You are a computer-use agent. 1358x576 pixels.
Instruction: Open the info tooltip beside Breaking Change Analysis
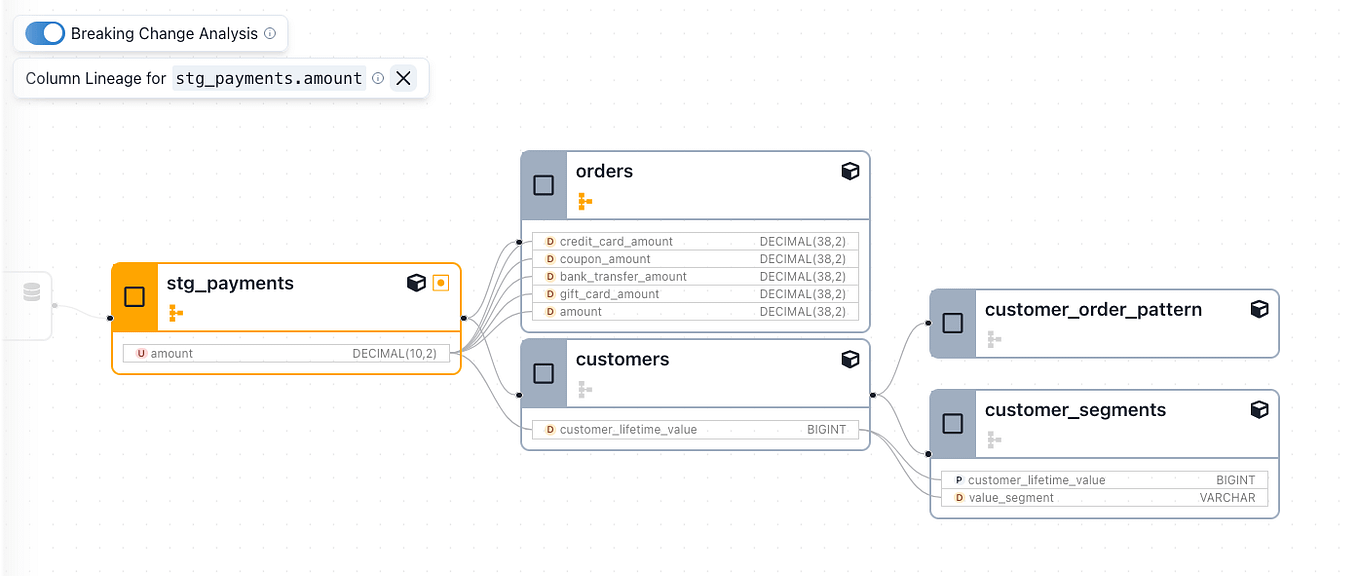coord(268,33)
